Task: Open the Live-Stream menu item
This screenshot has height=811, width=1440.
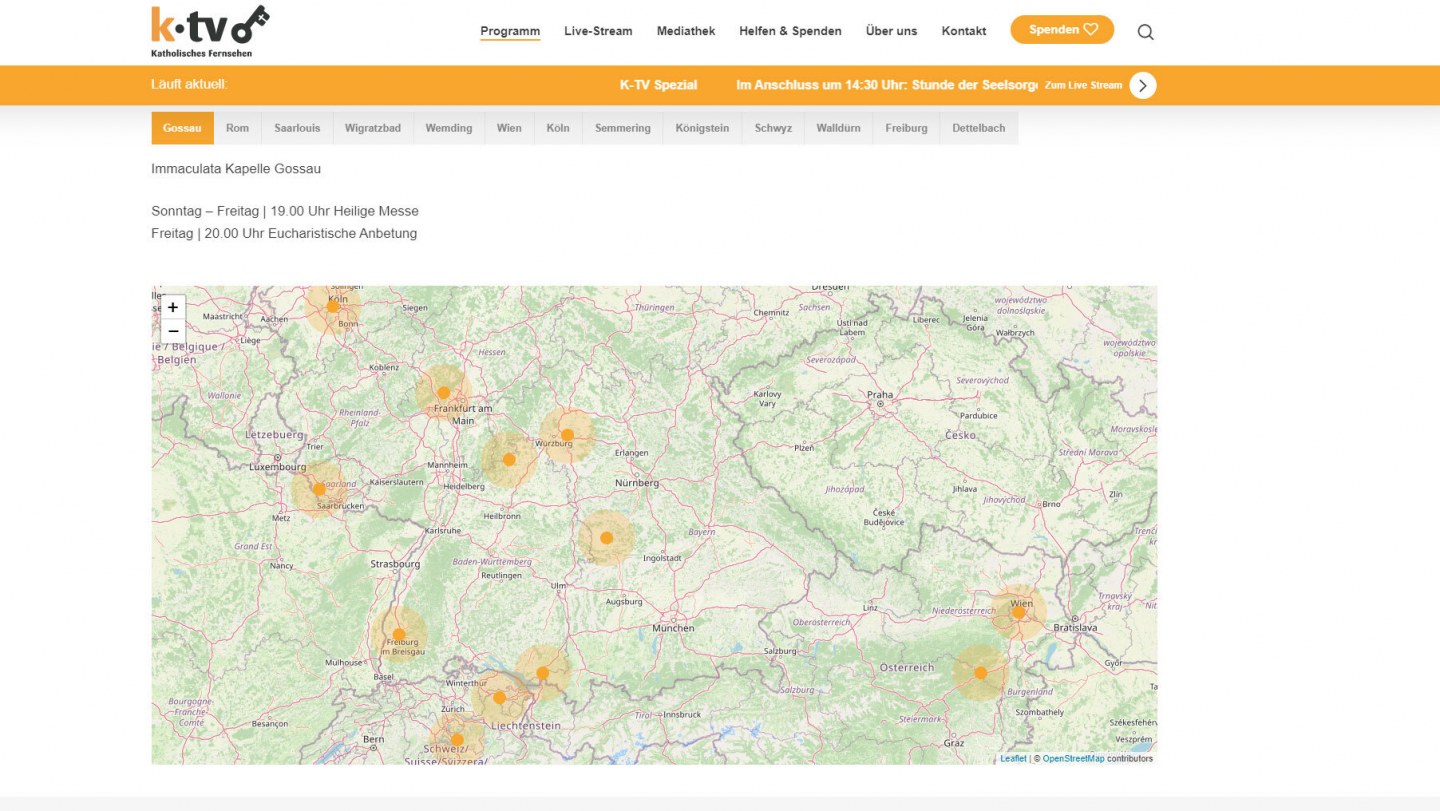Action: tap(598, 31)
